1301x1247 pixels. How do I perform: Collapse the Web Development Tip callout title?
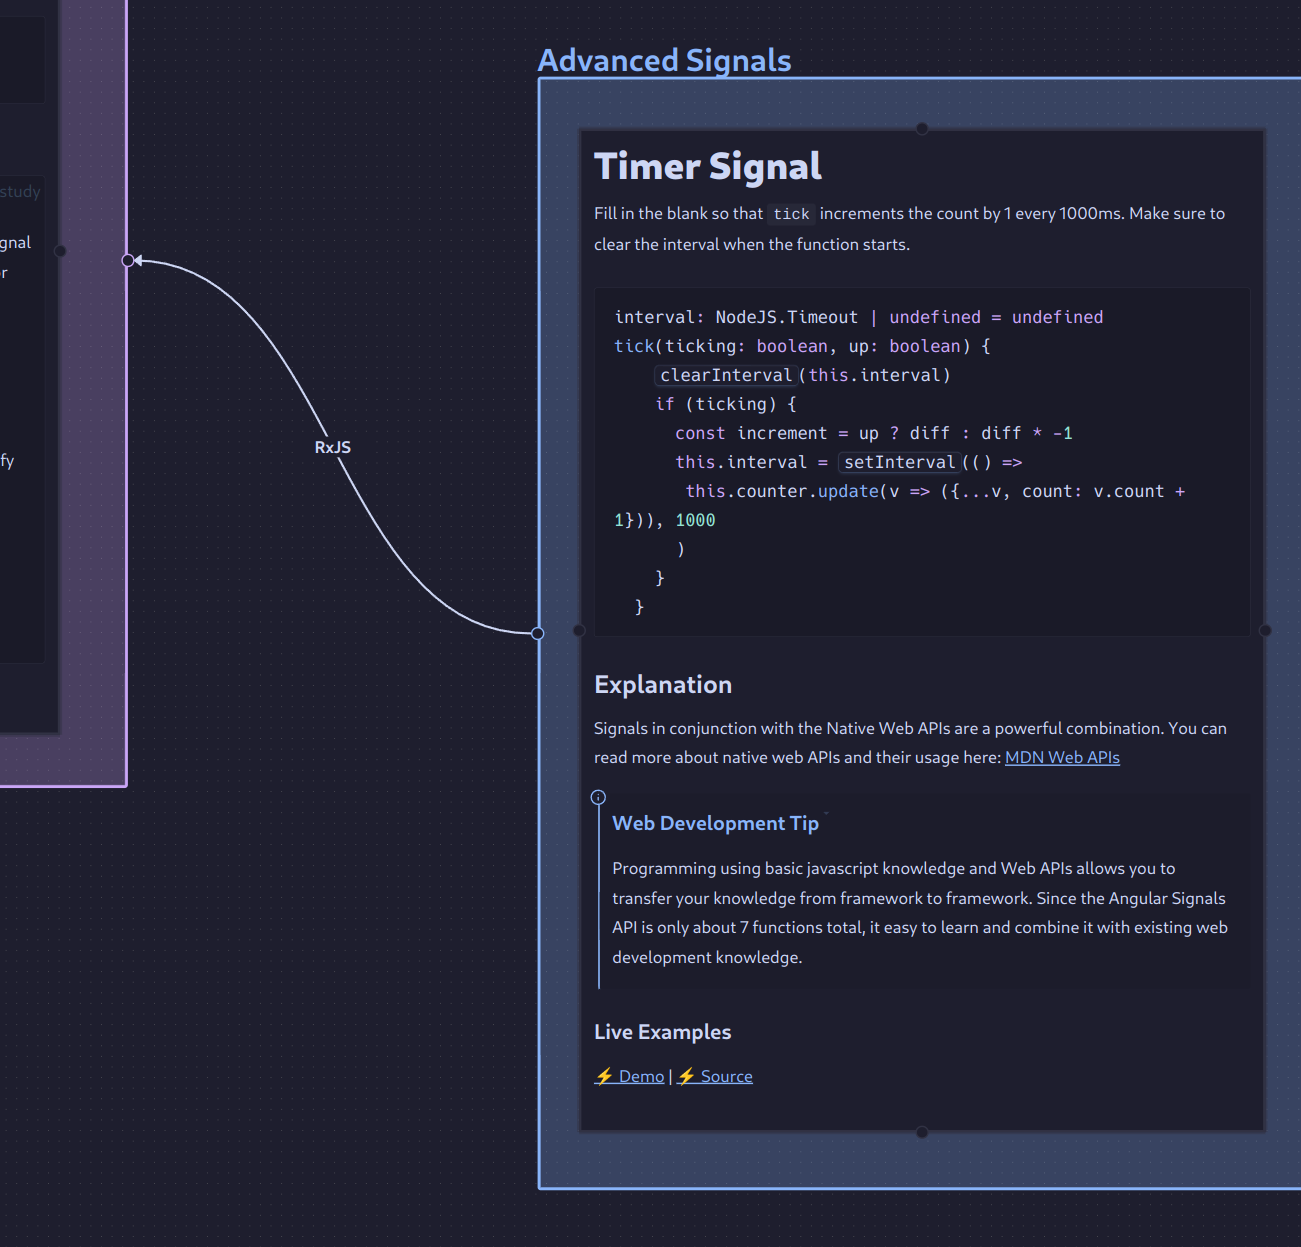[x=715, y=823]
